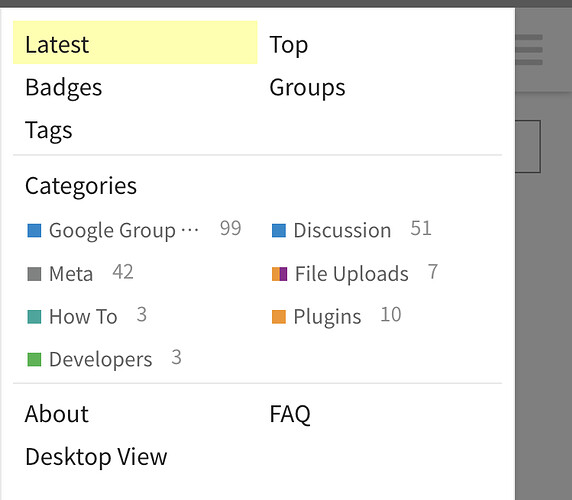
Task: Click the orange-purple File Uploads square
Action: 279,274
